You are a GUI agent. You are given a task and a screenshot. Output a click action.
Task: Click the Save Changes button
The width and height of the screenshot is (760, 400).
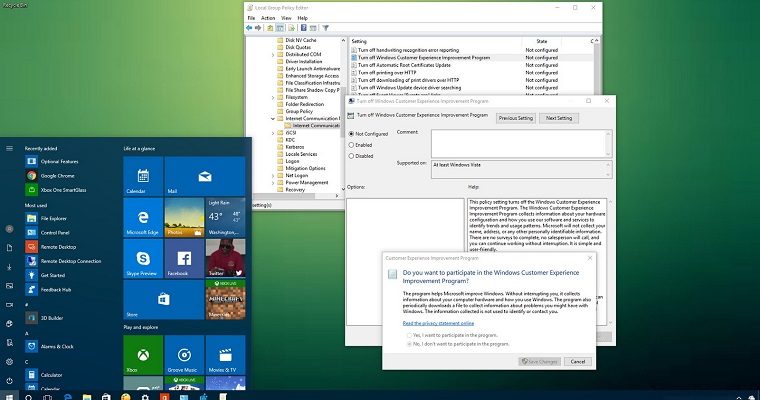[x=539, y=361]
